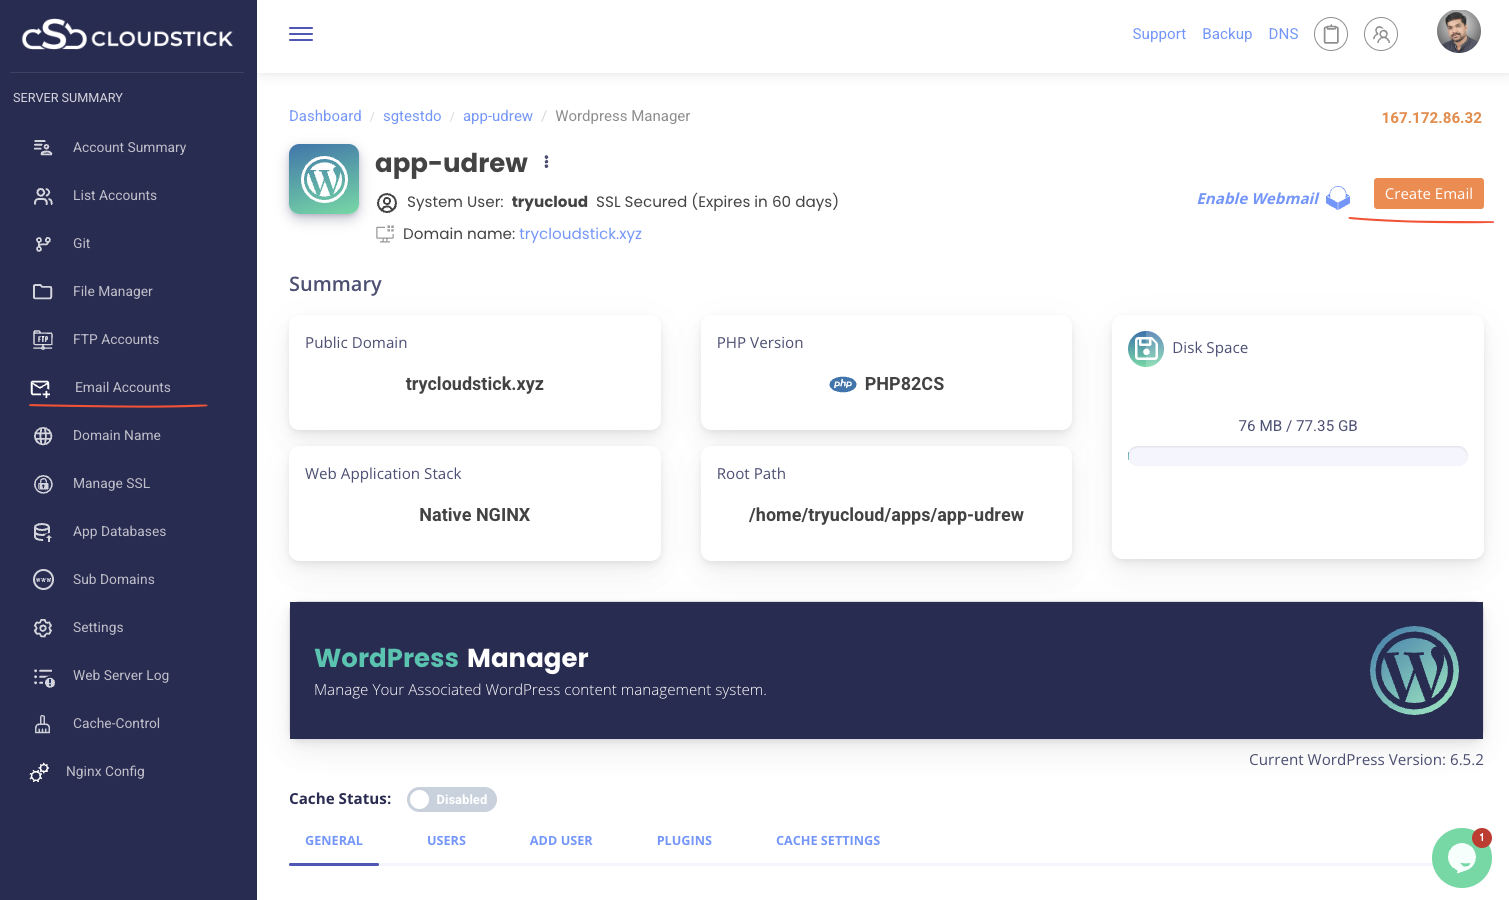Open the profile avatar menu
The image size is (1509, 900).
[1458, 32]
